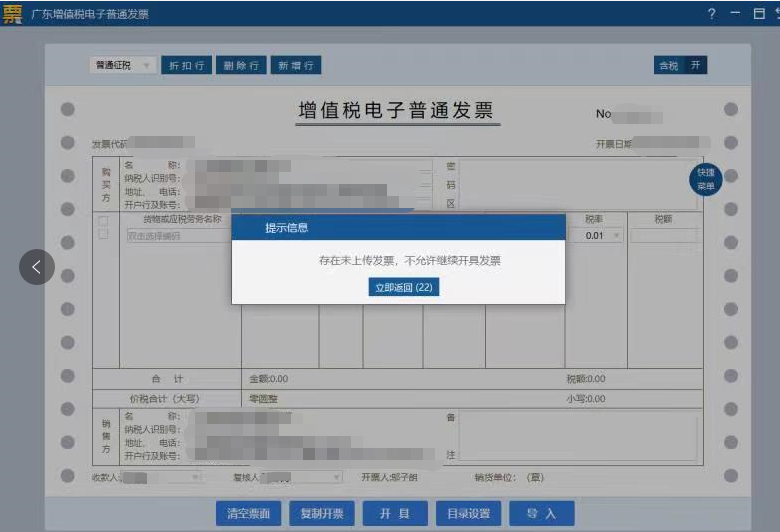Click the 复制开票 button
Image resolution: width=780 pixels, height=532 pixels.
pos(322,514)
